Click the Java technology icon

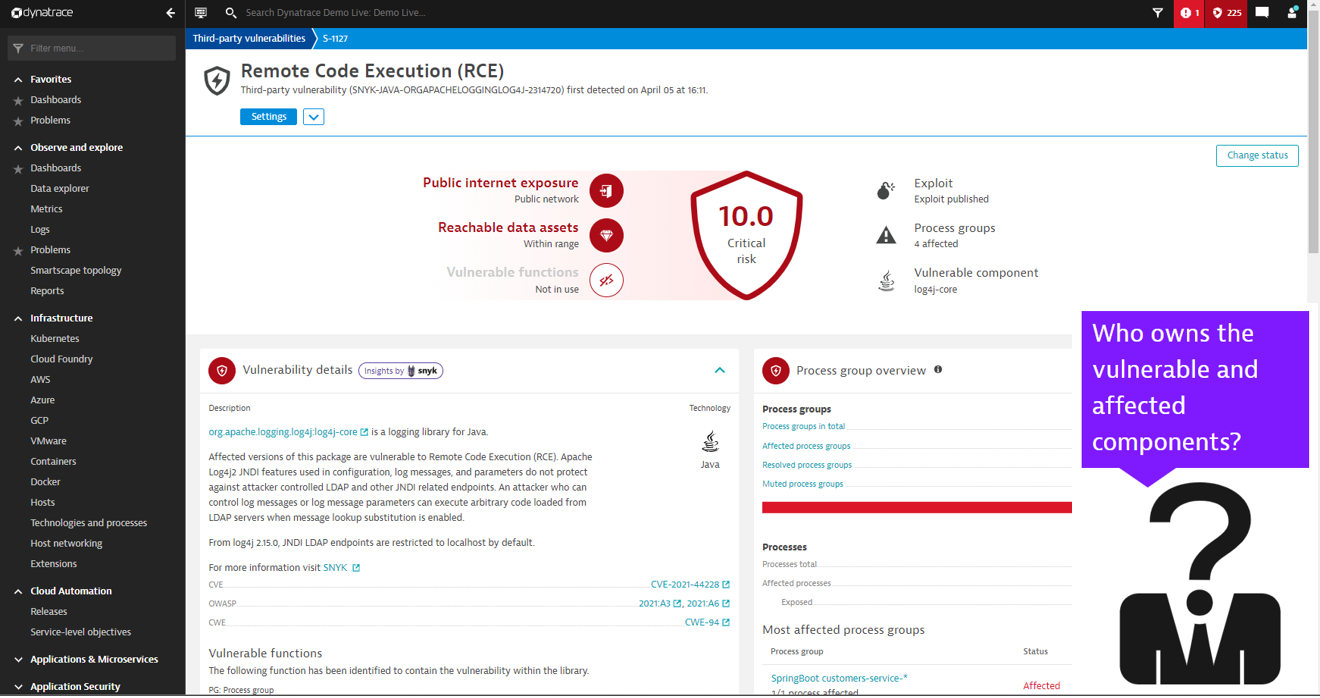point(710,441)
